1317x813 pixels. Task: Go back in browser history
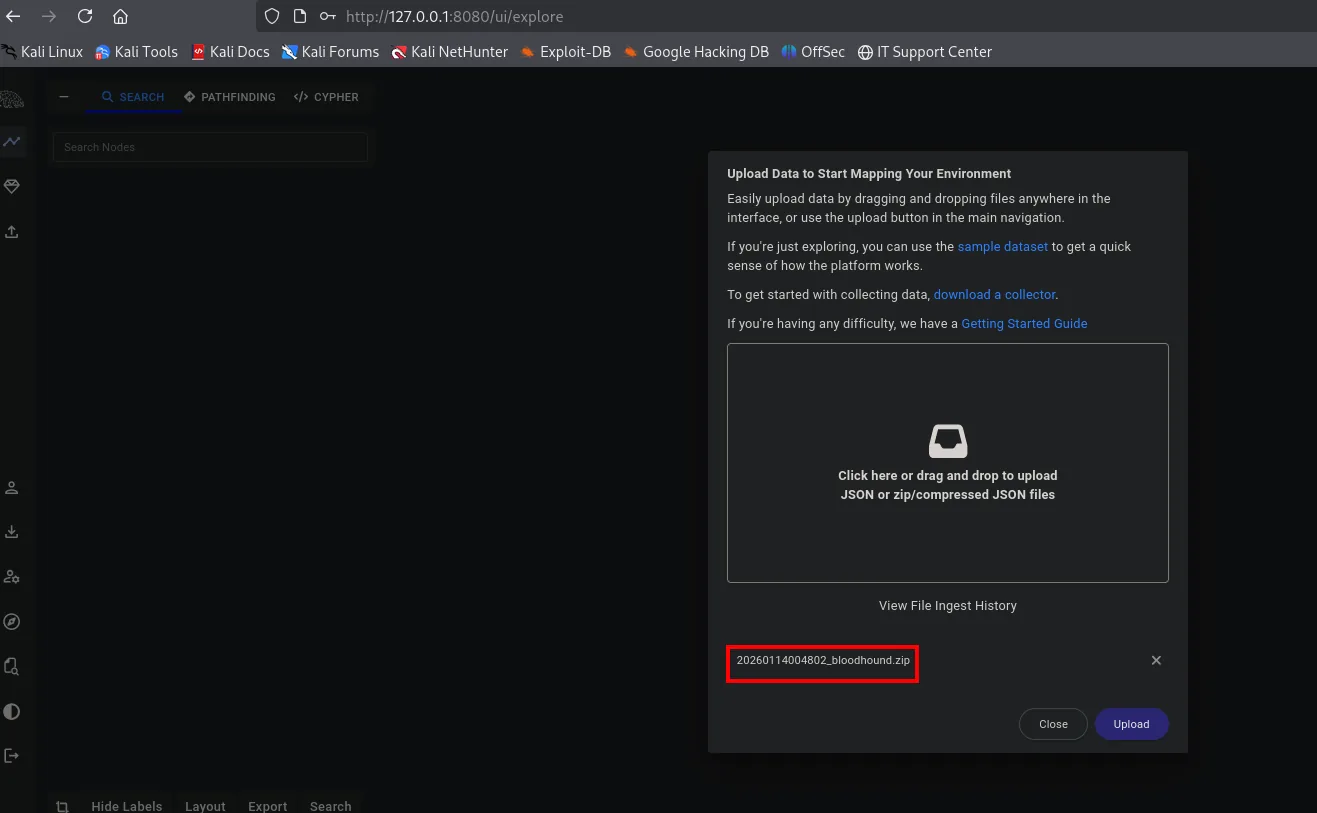tap(13, 16)
